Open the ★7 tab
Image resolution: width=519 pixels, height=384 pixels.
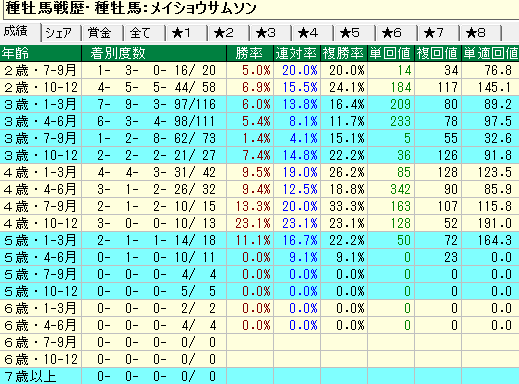439,33
